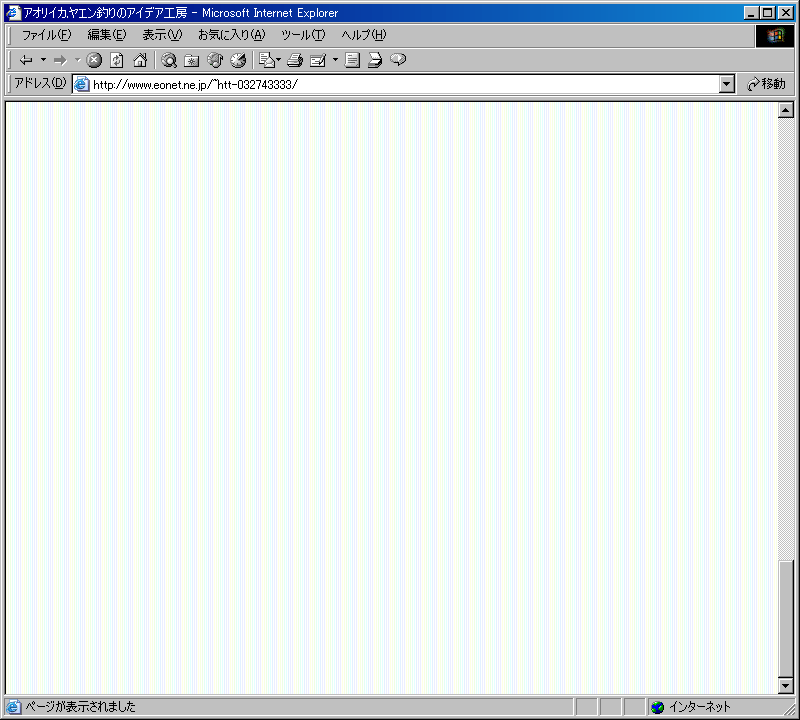Minimize the Internet Explorer window
The image size is (800, 720).
751,13
